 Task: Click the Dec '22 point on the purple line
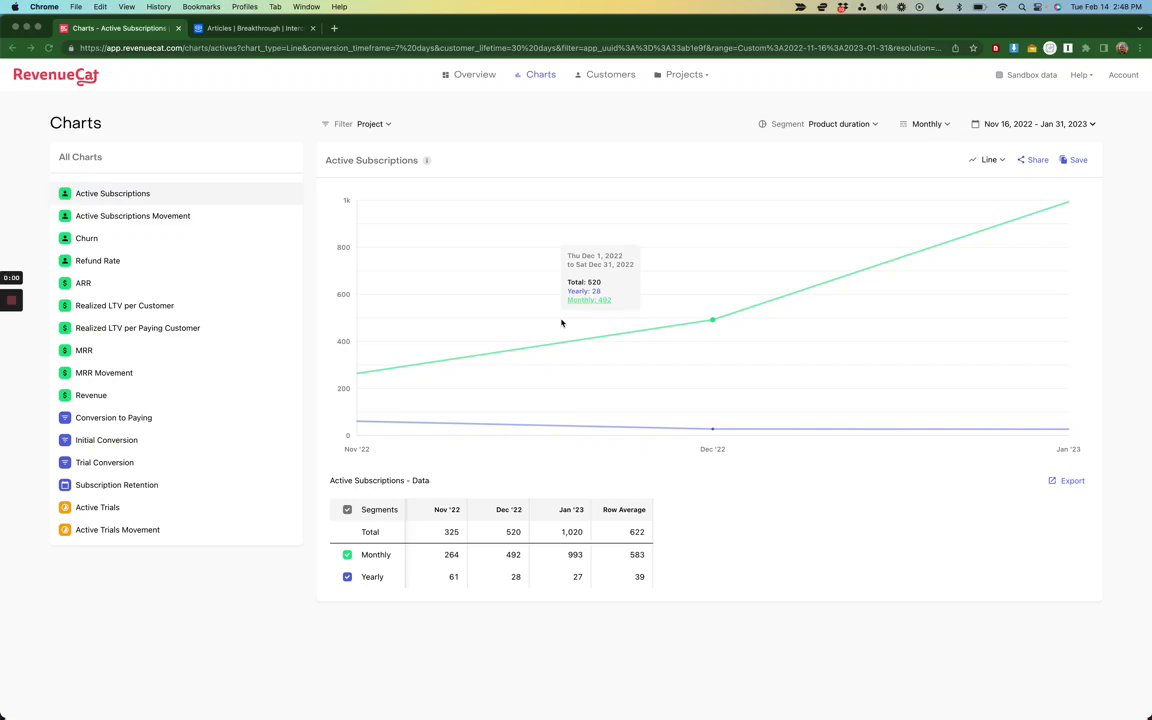(713, 429)
